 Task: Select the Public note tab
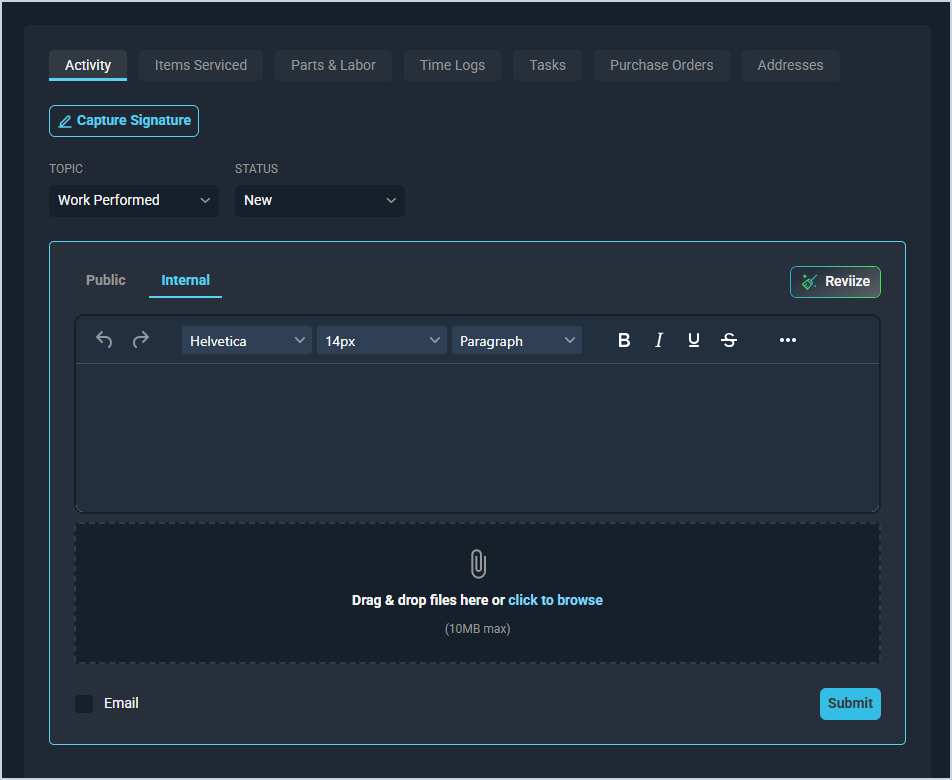[106, 280]
